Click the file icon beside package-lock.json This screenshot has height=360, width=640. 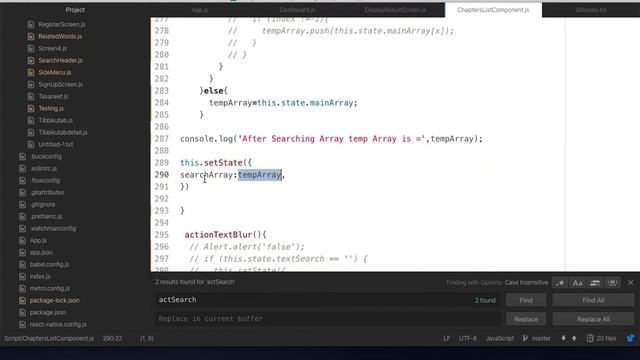(22, 300)
